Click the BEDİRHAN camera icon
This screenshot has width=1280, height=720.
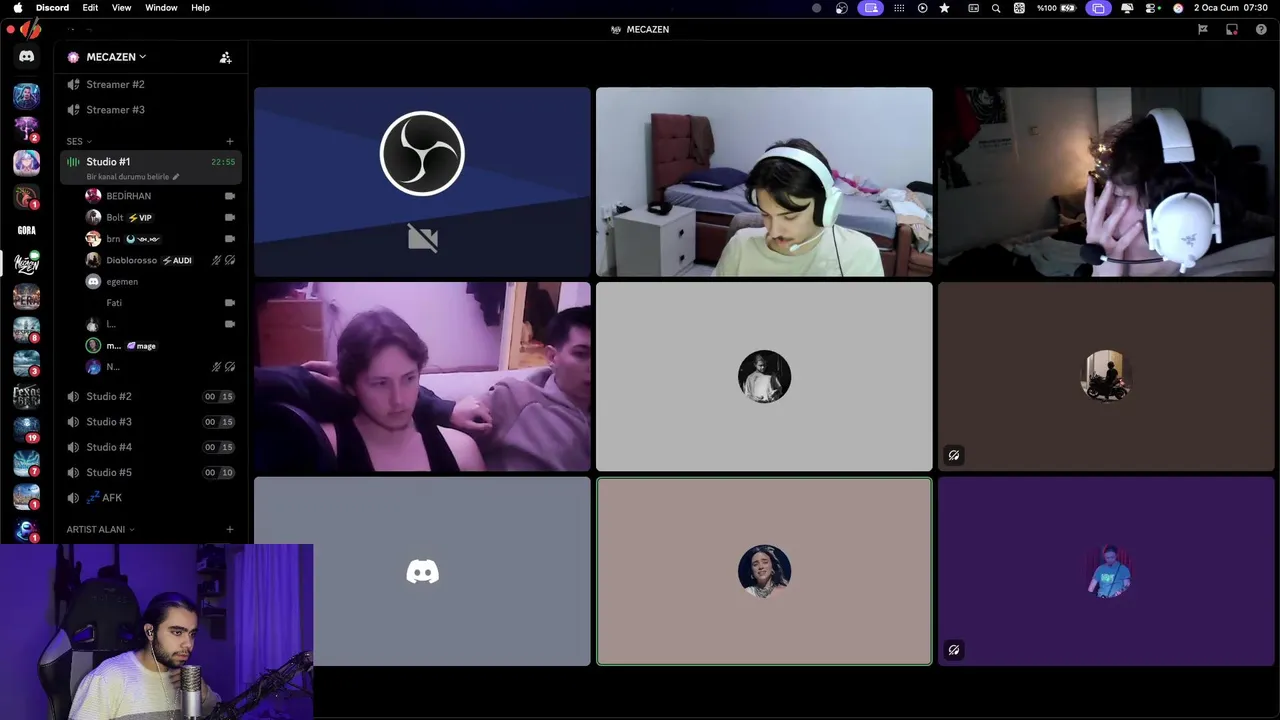coord(230,196)
